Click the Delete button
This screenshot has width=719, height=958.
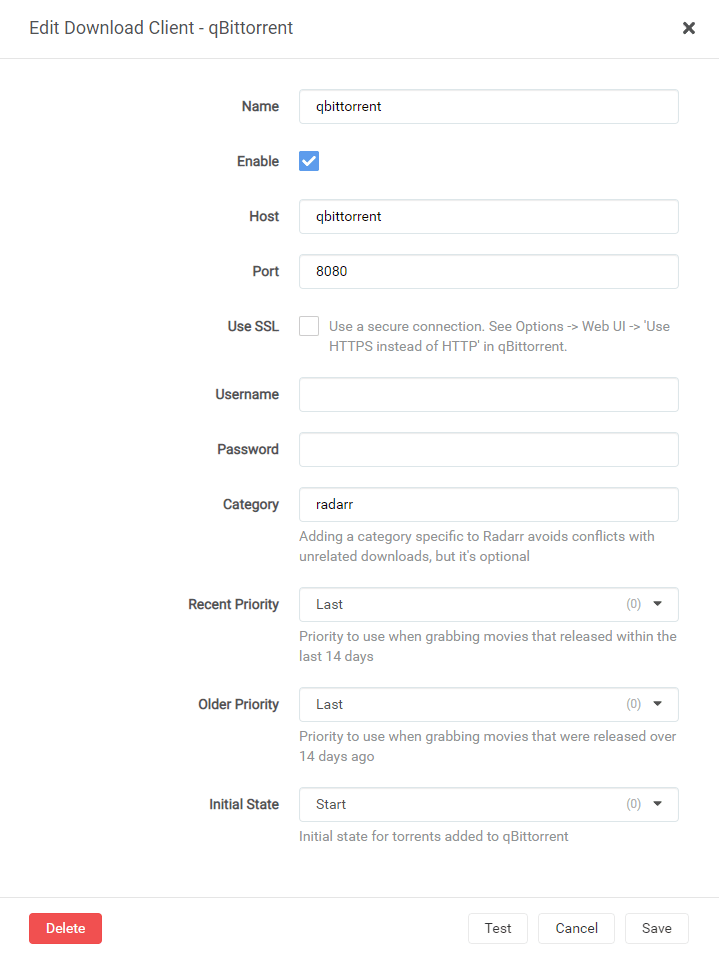point(65,928)
